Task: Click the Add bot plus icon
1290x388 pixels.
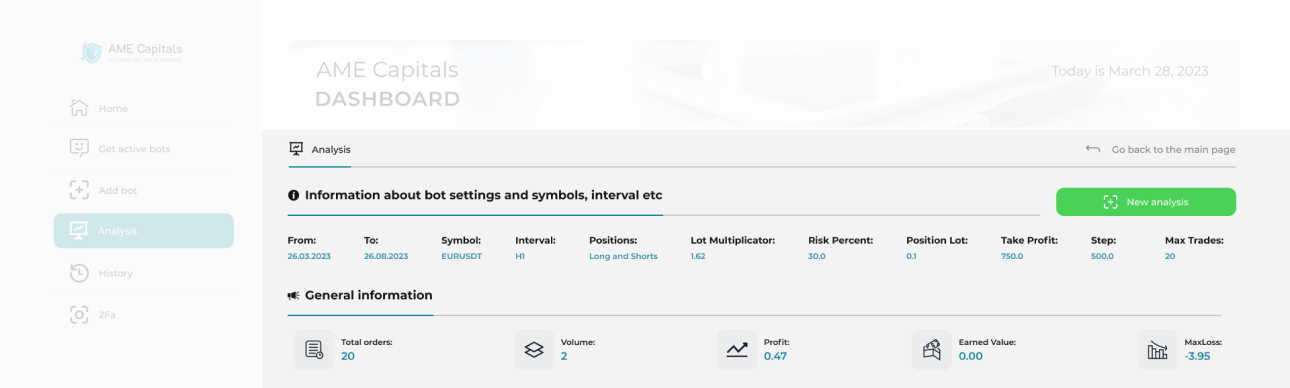Action: pos(79,190)
